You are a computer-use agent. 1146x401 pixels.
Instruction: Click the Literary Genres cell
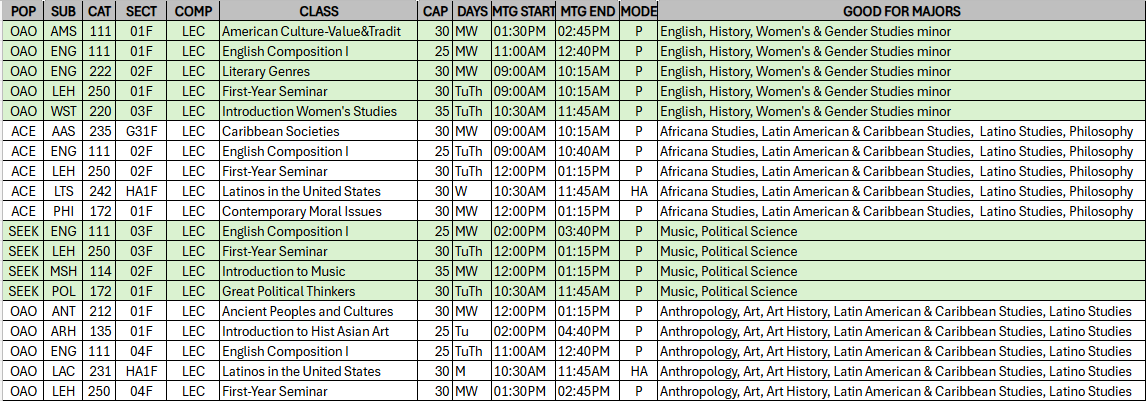319,72
